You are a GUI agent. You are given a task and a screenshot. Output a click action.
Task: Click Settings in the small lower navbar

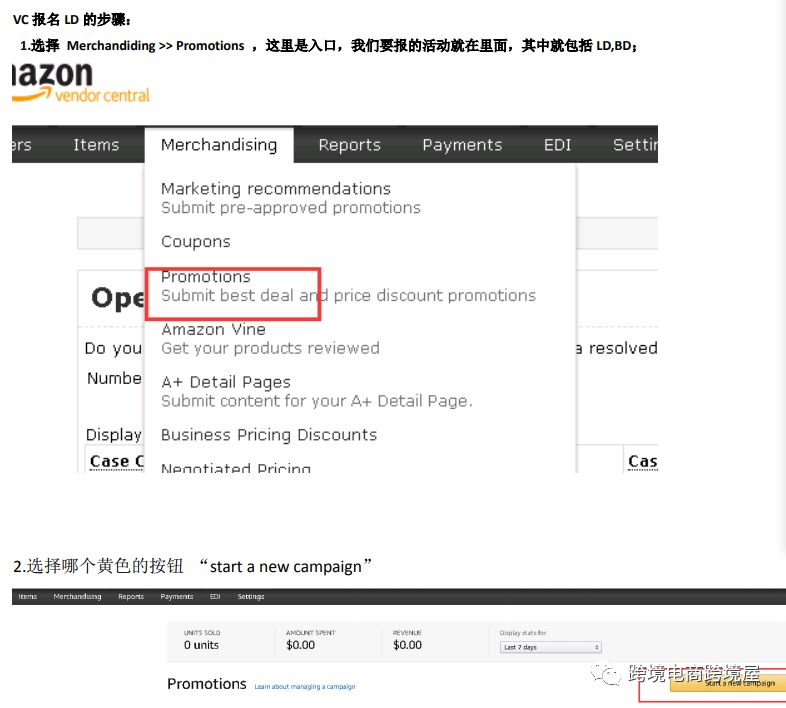251,596
